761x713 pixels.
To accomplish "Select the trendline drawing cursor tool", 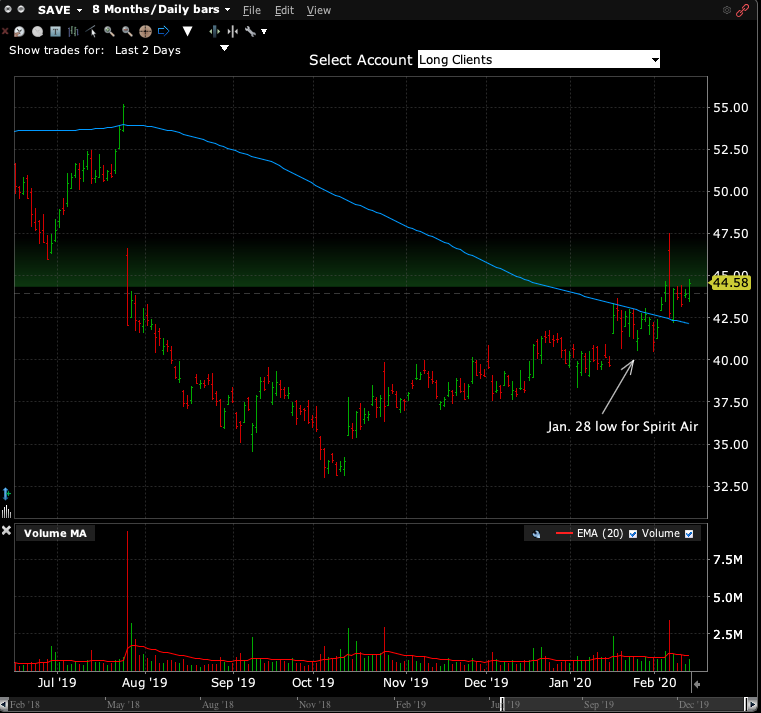I will 91,32.
